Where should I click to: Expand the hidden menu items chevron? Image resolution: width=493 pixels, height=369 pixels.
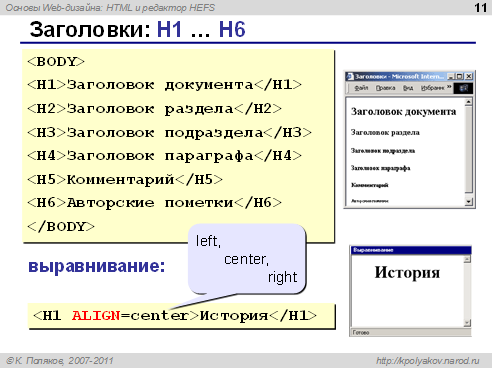tap(449, 87)
